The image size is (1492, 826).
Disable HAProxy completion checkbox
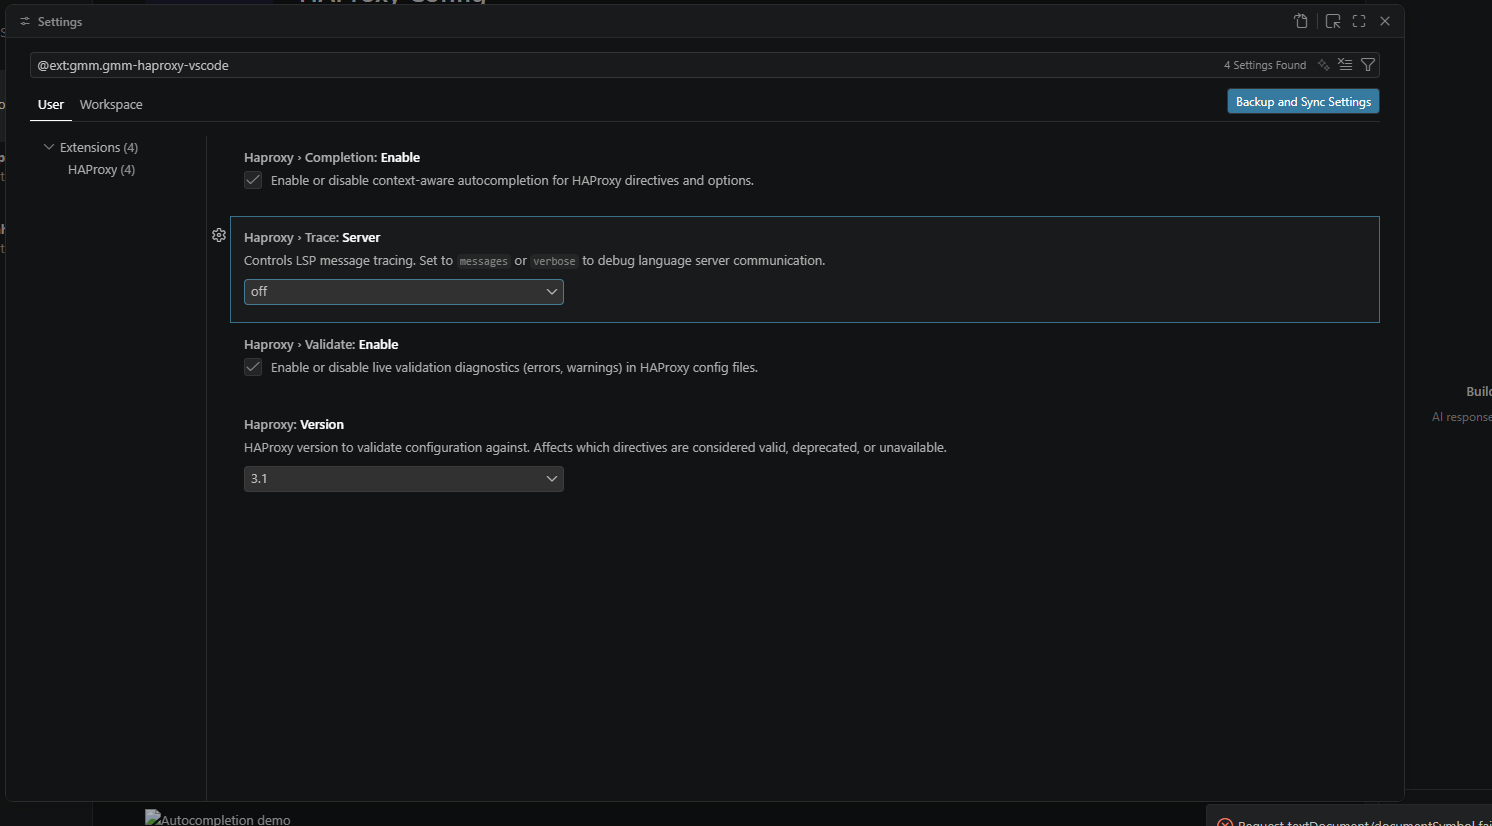tap(253, 180)
